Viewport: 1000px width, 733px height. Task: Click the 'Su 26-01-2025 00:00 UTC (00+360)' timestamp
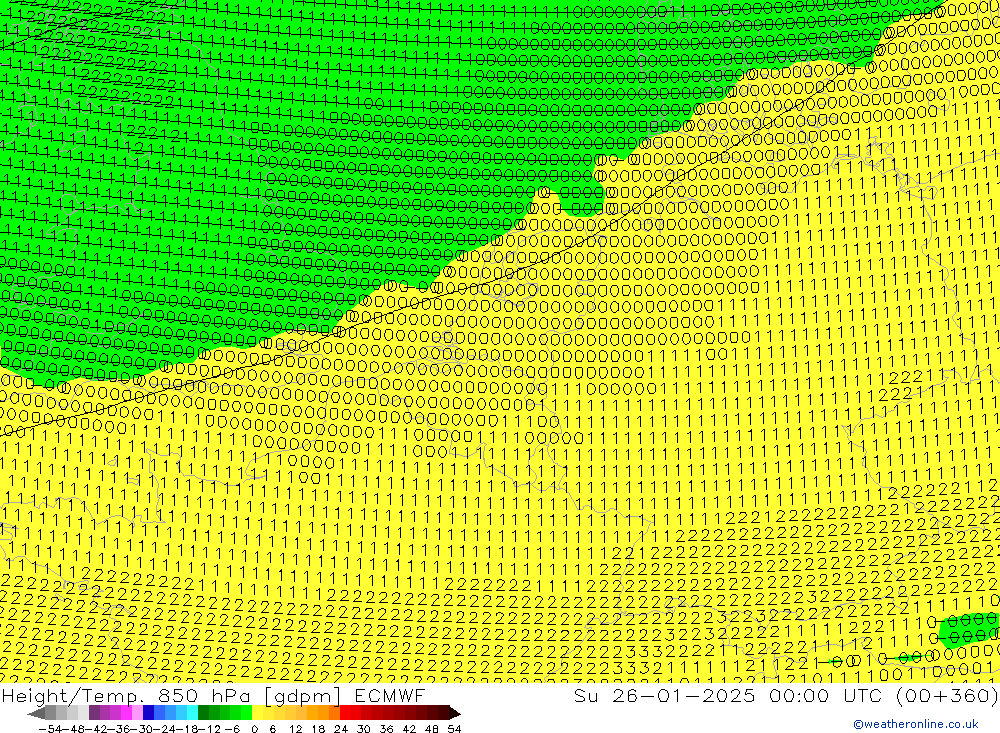786,695
